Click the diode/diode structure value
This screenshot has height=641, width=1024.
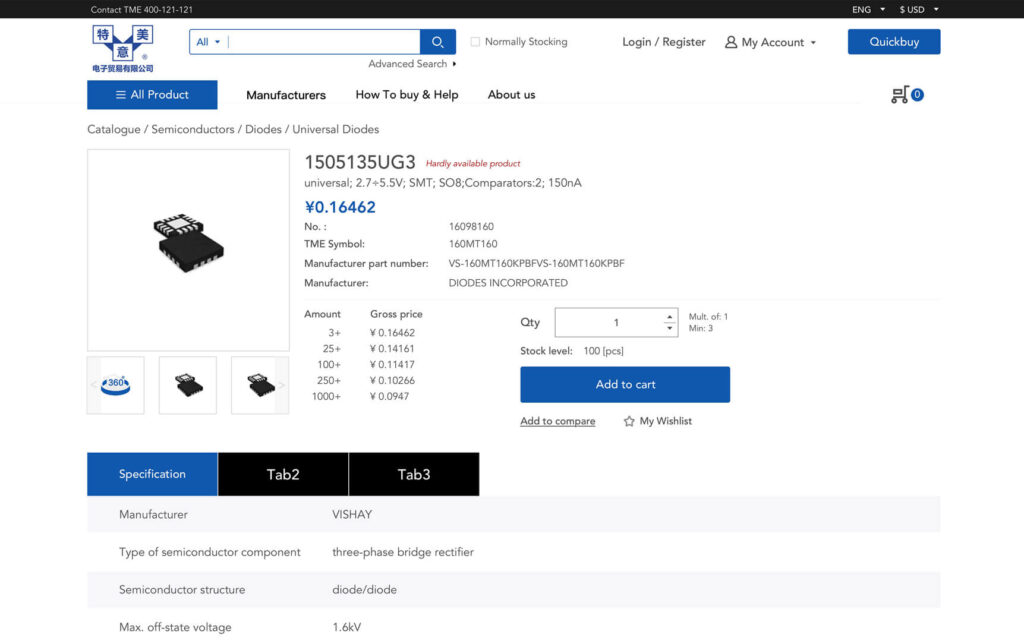tap(364, 589)
